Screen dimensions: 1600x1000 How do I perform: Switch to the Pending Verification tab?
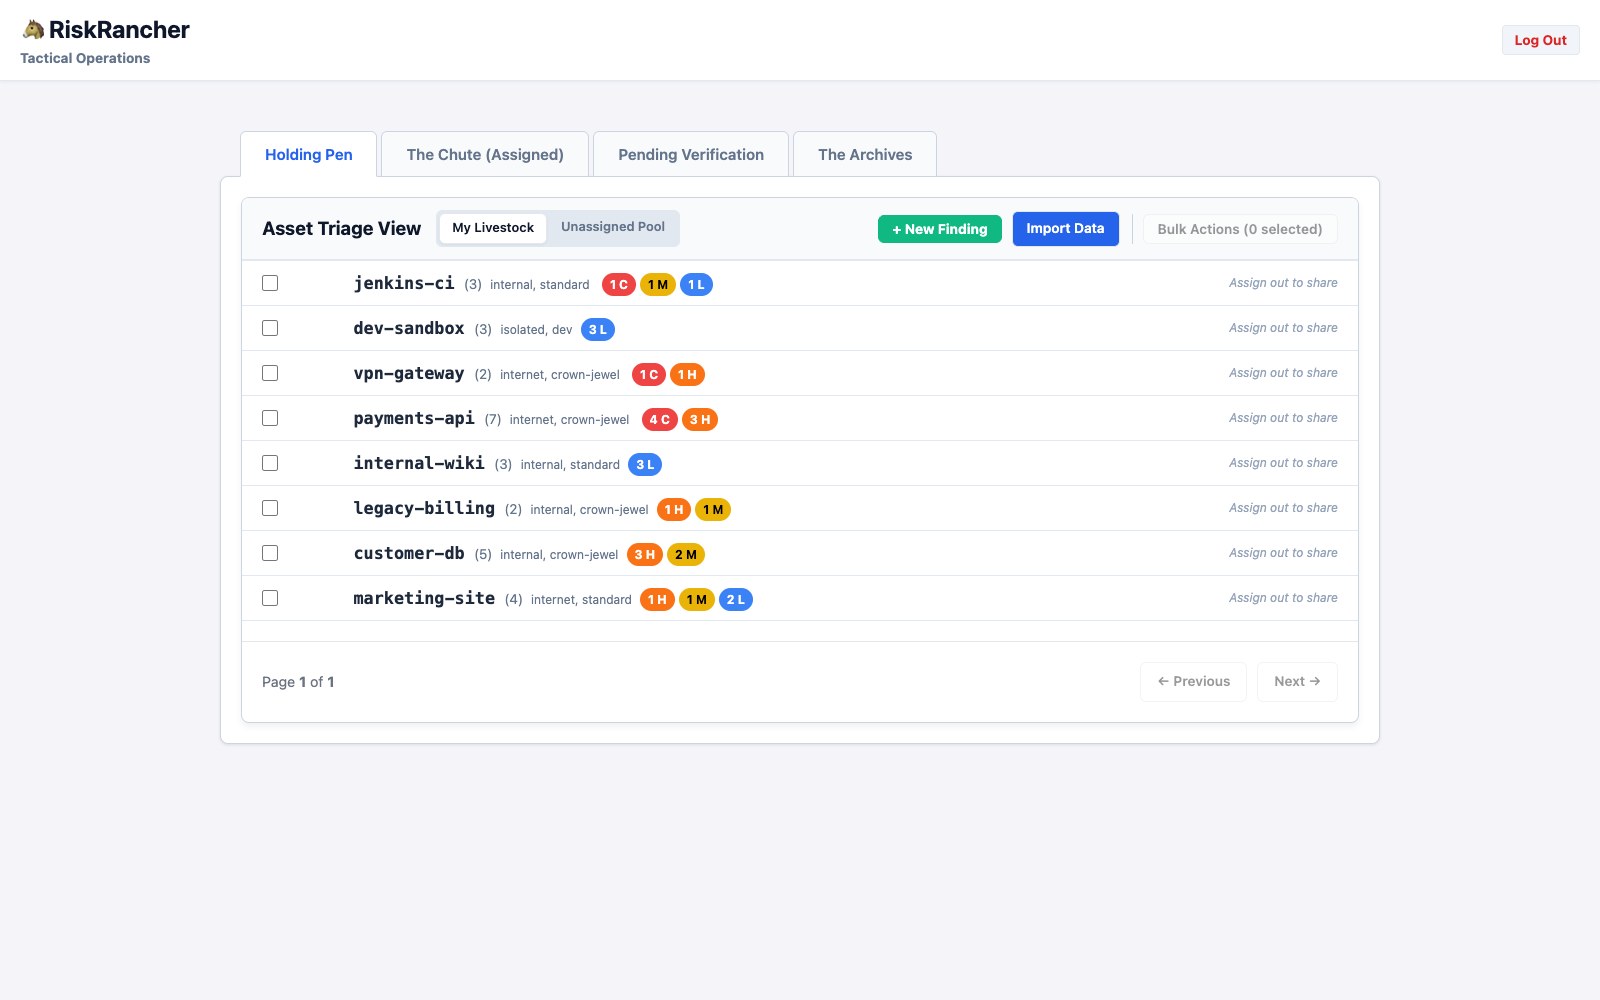click(691, 154)
